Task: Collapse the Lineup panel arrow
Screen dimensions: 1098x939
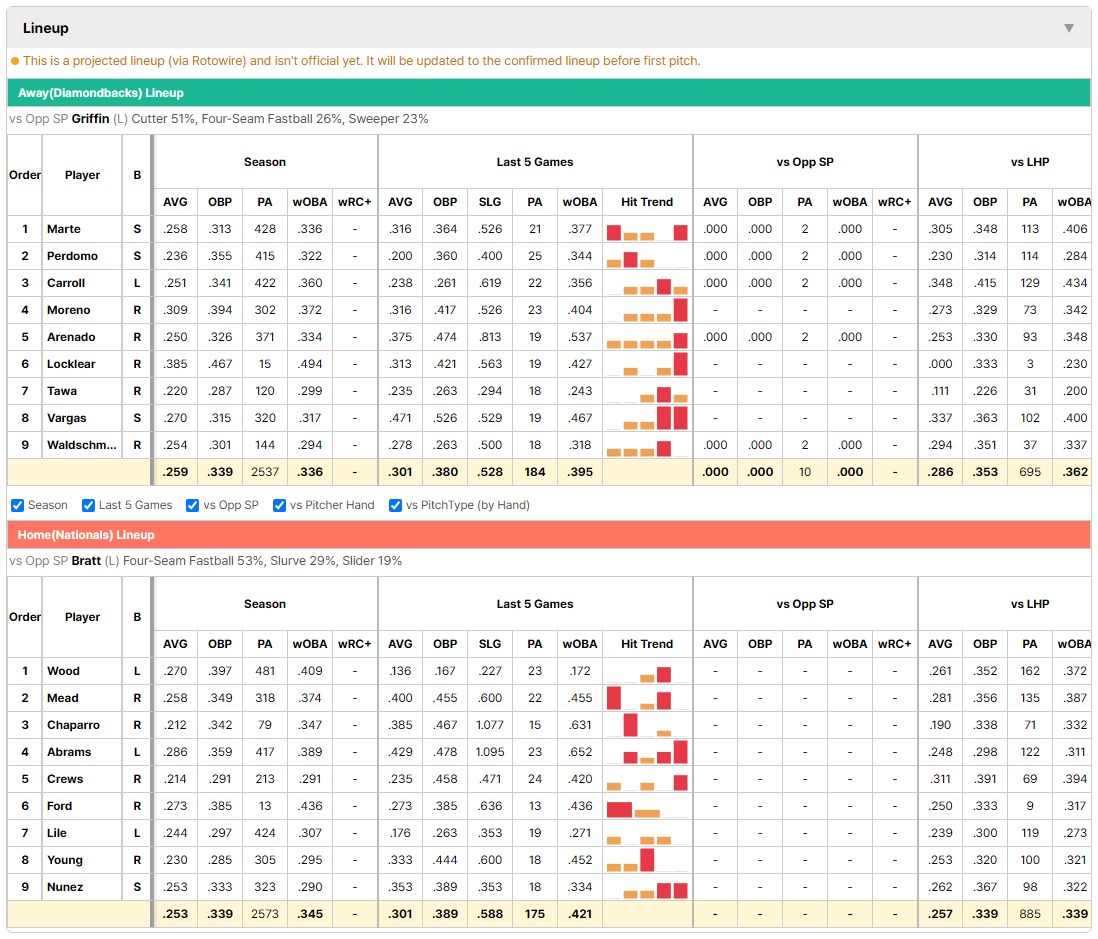Action: (x=1069, y=28)
